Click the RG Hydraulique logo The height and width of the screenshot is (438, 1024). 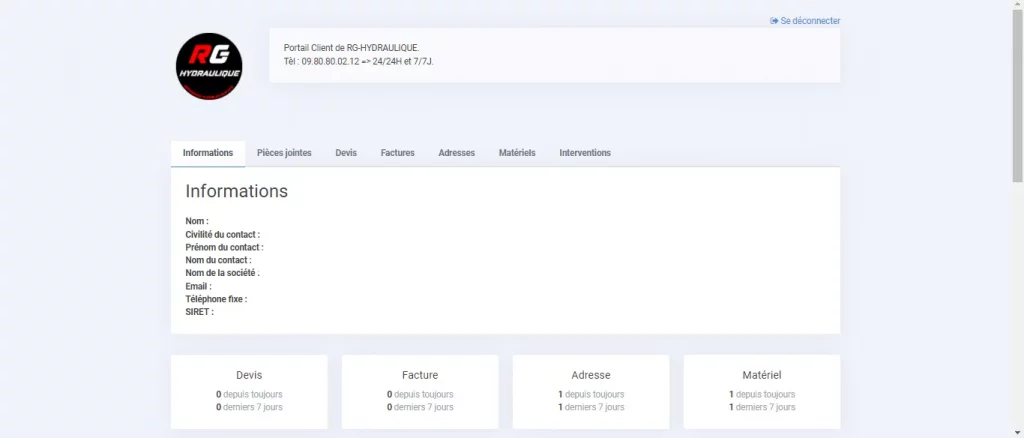(x=209, y=67)
